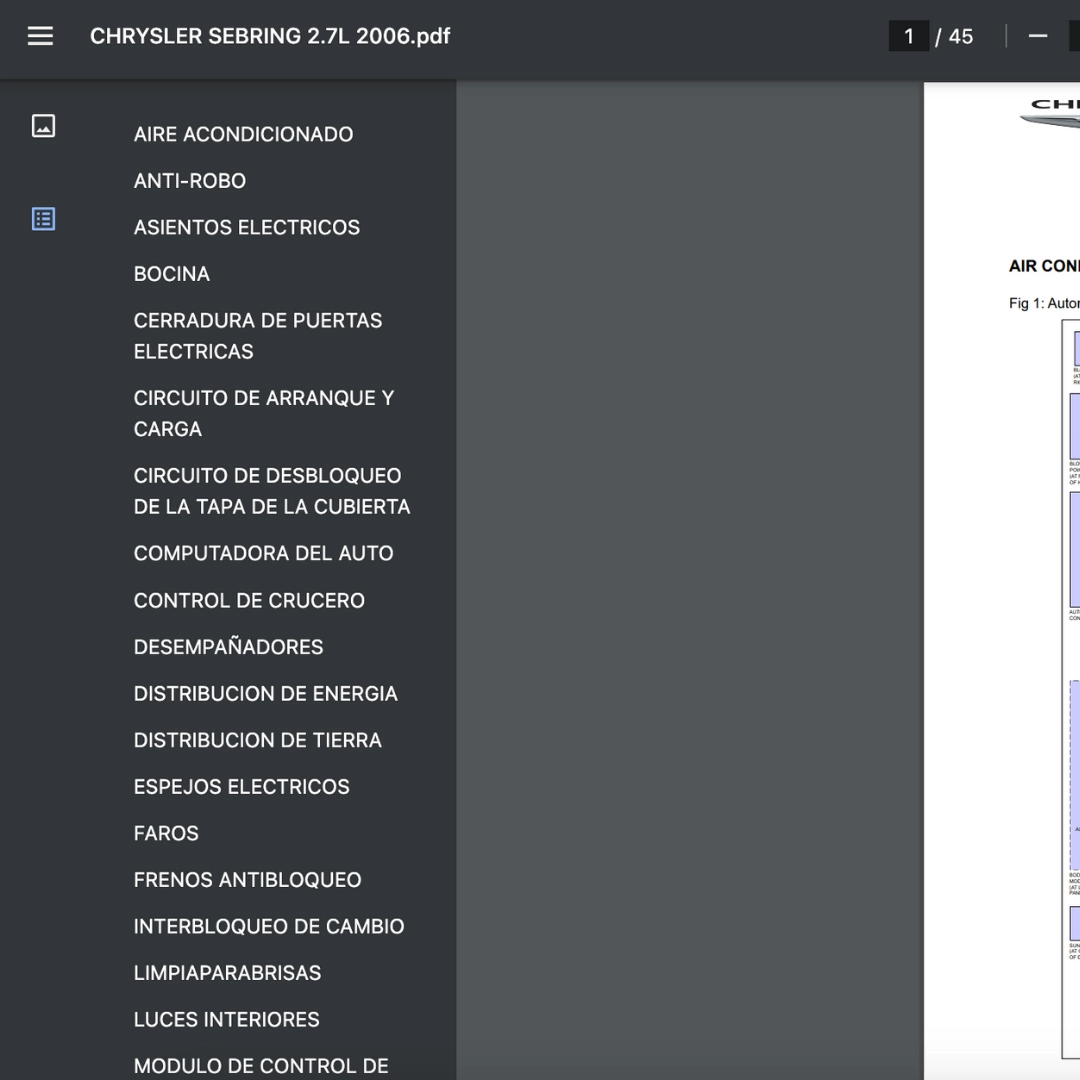Screen dimensions: 1080x1080
Task: Go to DISTRIBUCION DE TIERRA bookmark
Action: tap(258, 740)
